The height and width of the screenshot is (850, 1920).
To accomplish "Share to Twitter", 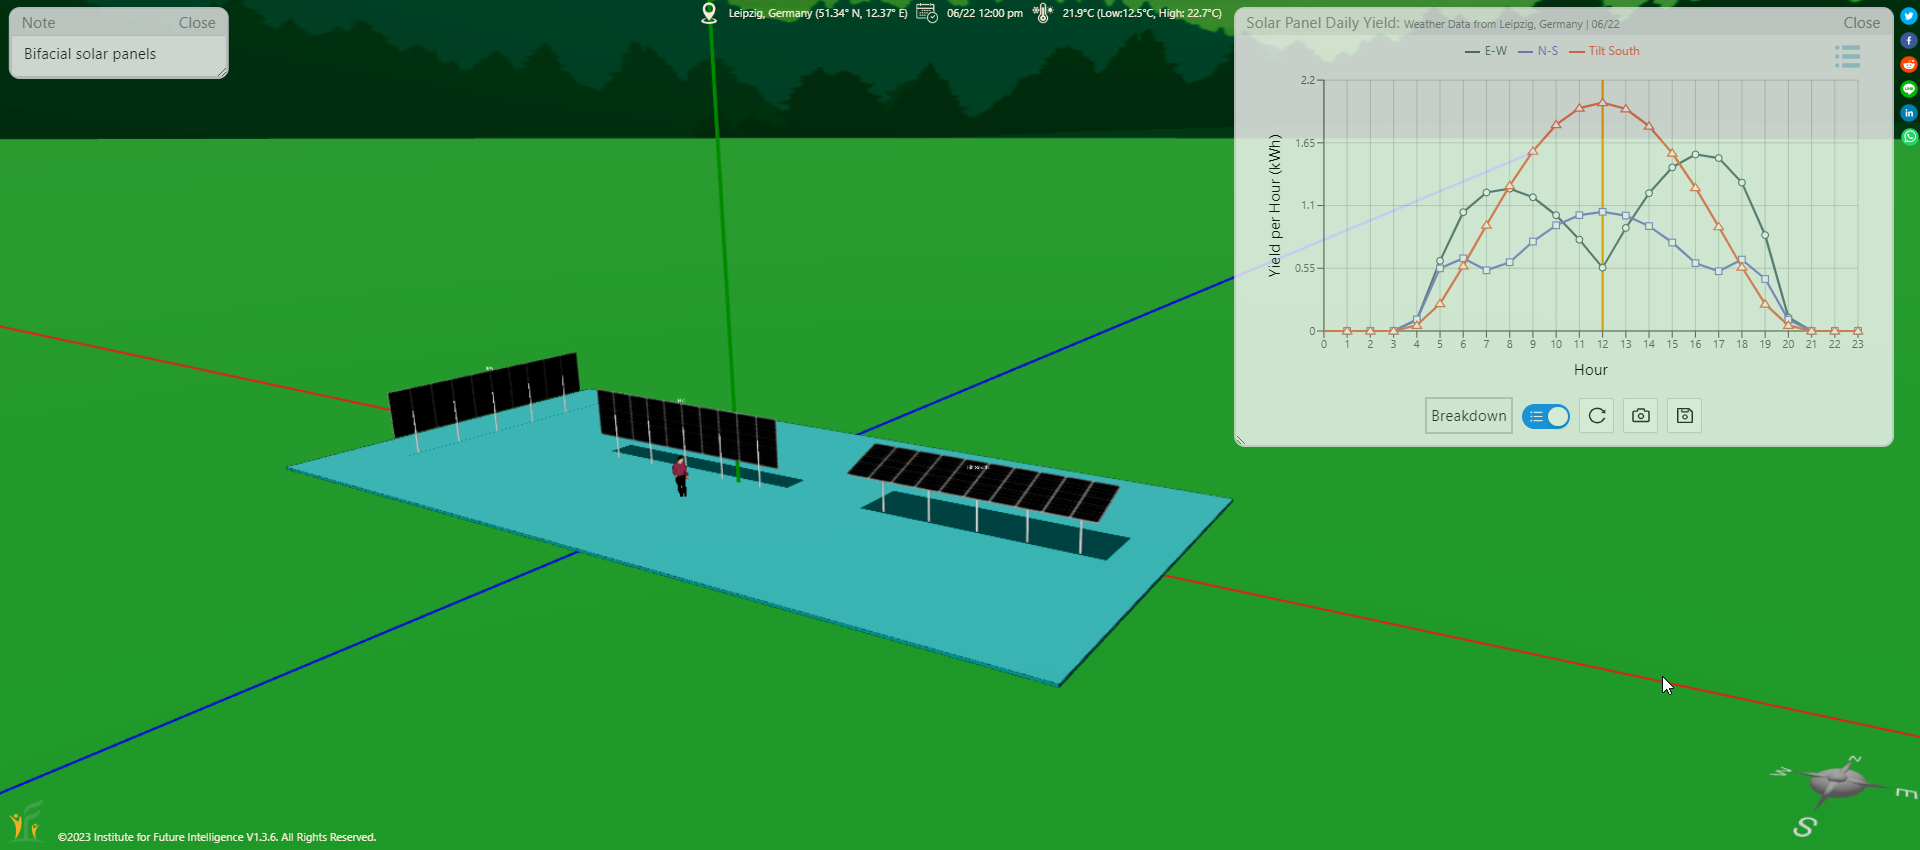I will coord(1909,16).
